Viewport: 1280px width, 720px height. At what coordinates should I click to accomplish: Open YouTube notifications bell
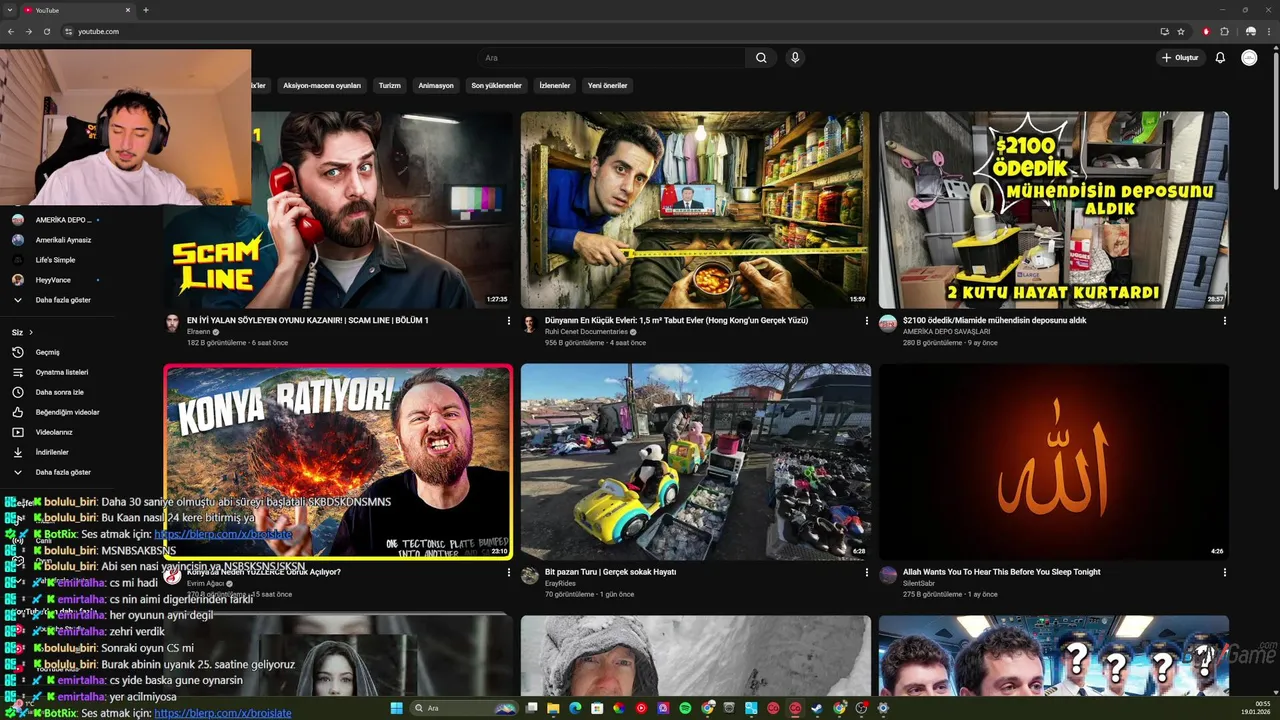1220,58
